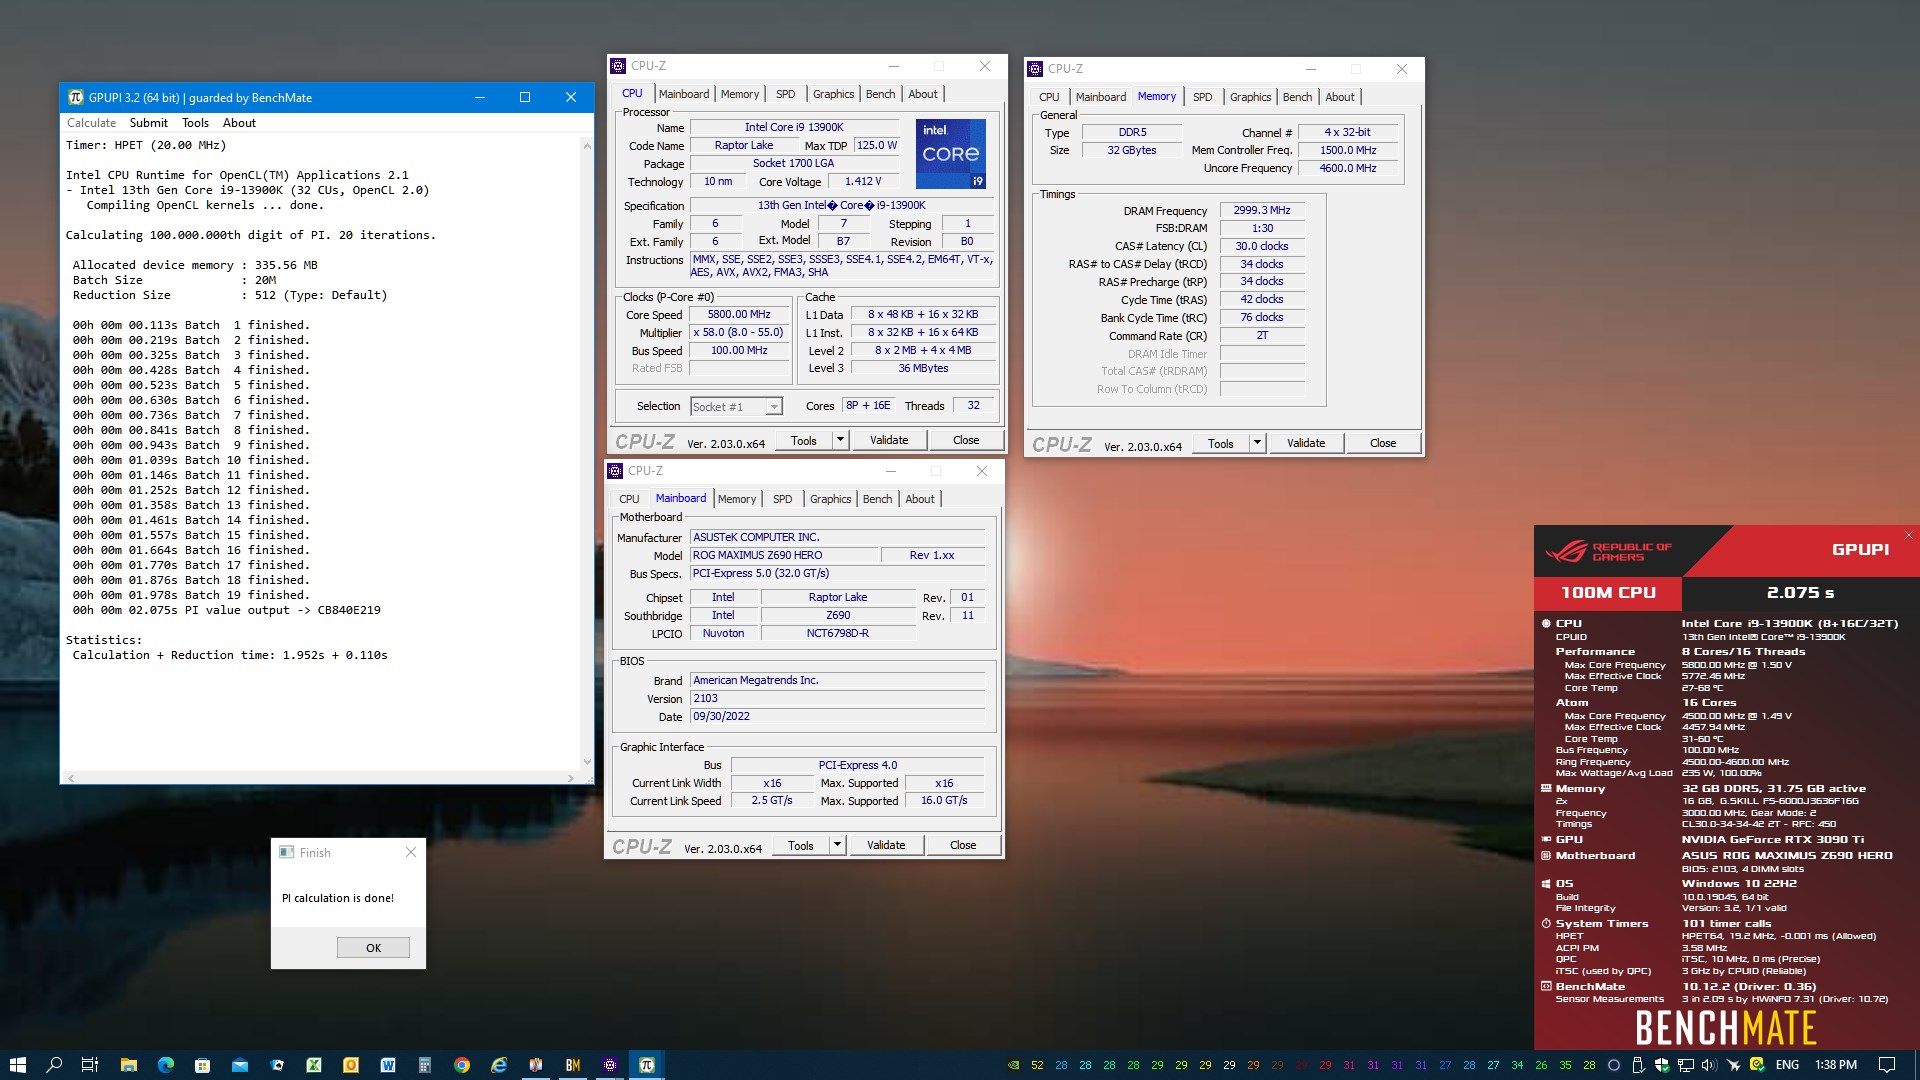
Task: Click Validate in Memory CPU-Z window
Action: [1306, 443]
